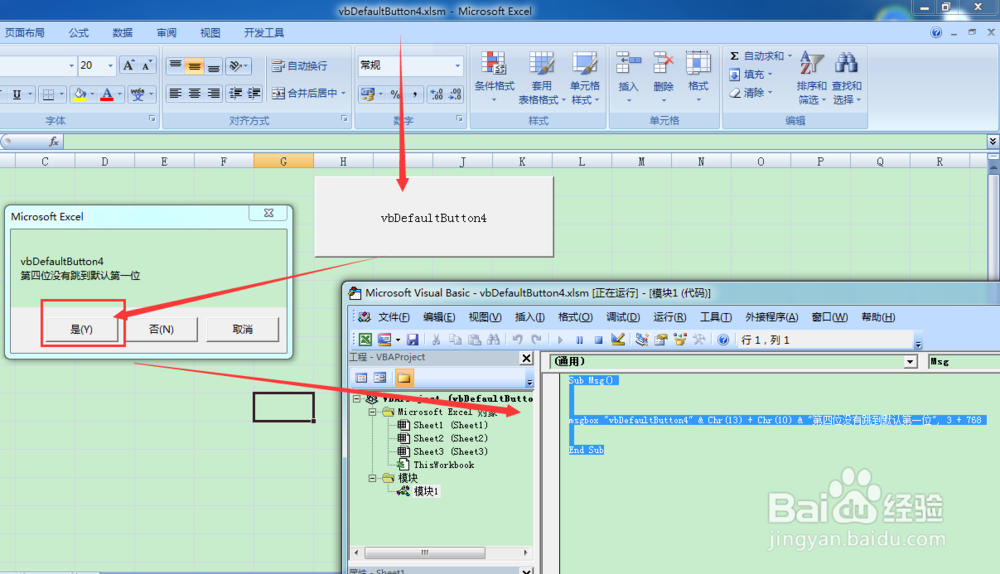Apply red font color A

coord(107,94)
